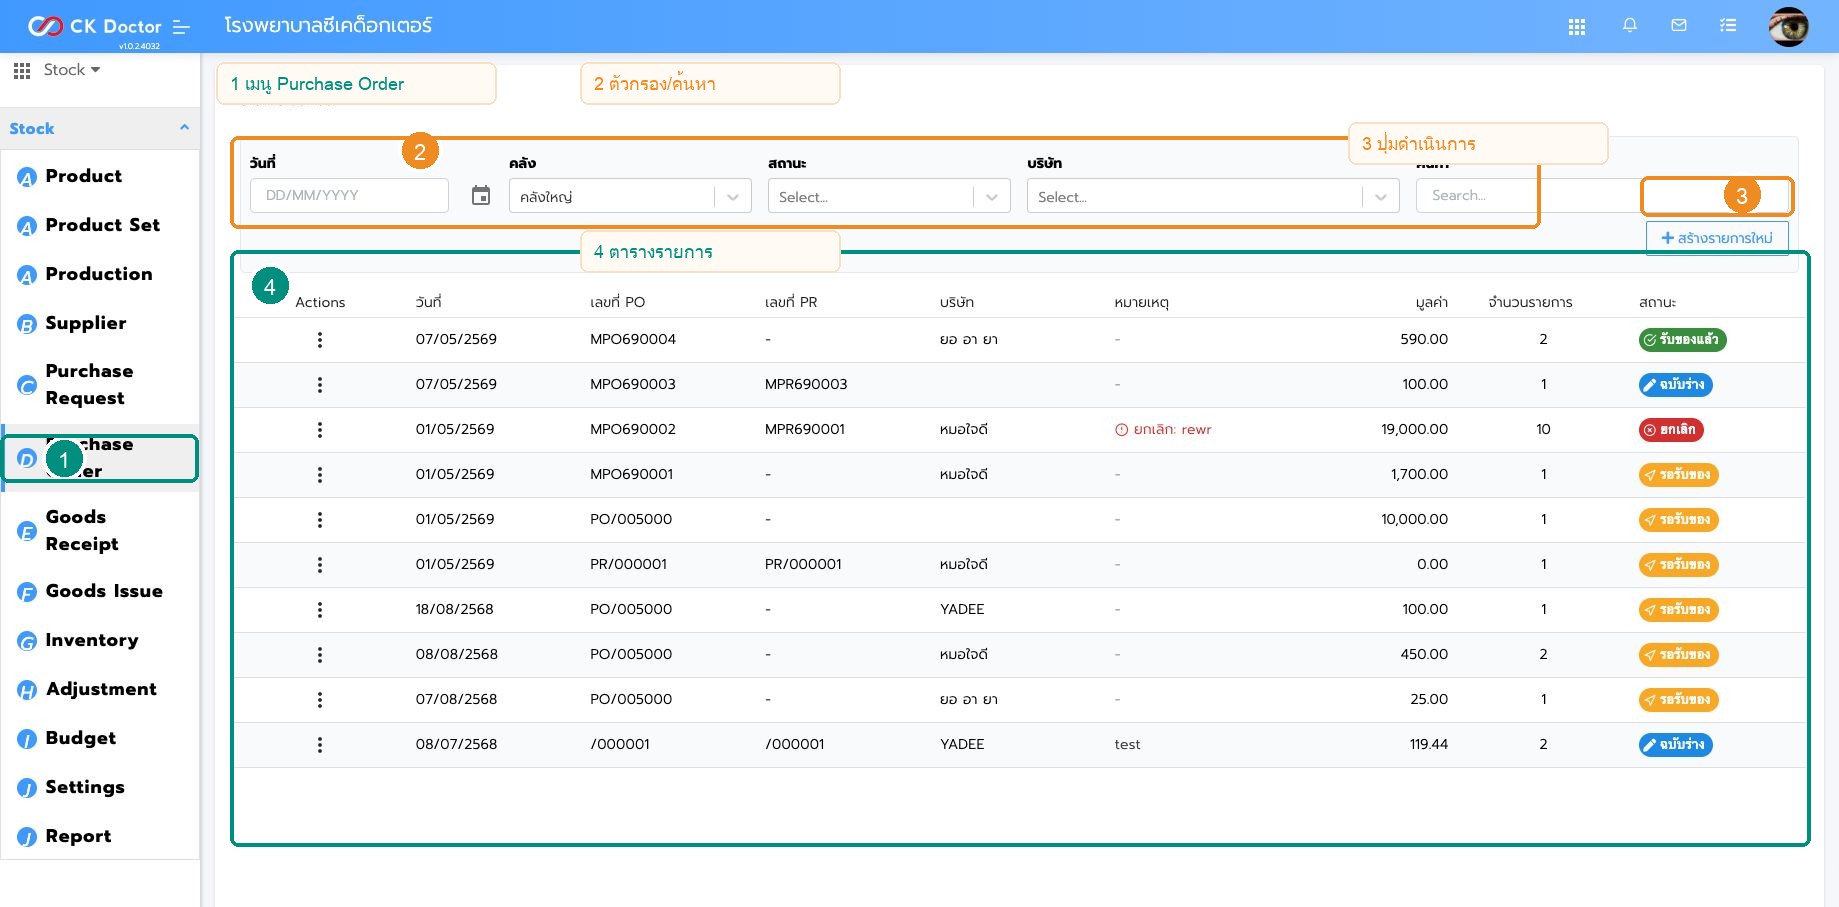Open actions menu for 10,000.00 row
Viewport: 1839px width, 907px height.
pyautogui.click(x=320, y=520)
